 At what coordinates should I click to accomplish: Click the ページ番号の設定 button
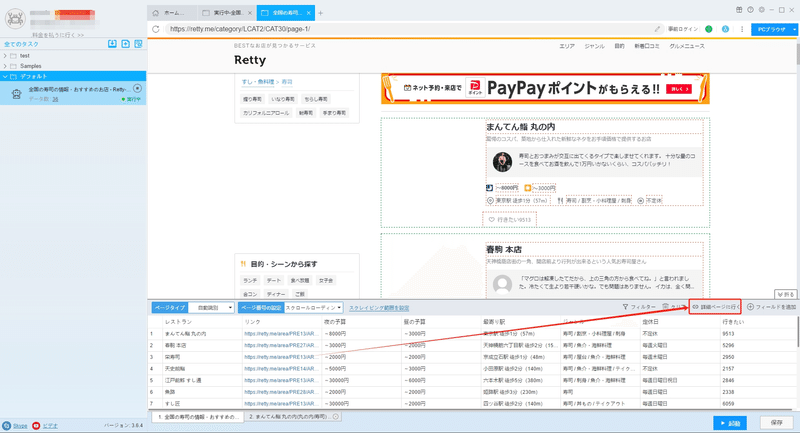pos(261,308)
